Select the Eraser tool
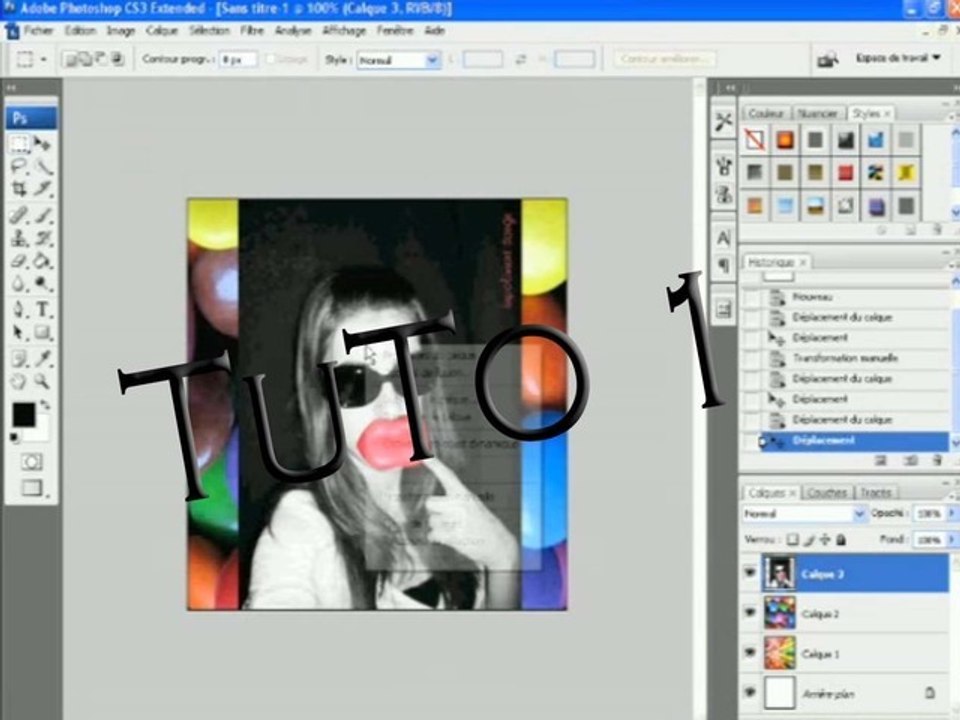The height and width of the screenshot is (720, 960). (x=19, y=261)
